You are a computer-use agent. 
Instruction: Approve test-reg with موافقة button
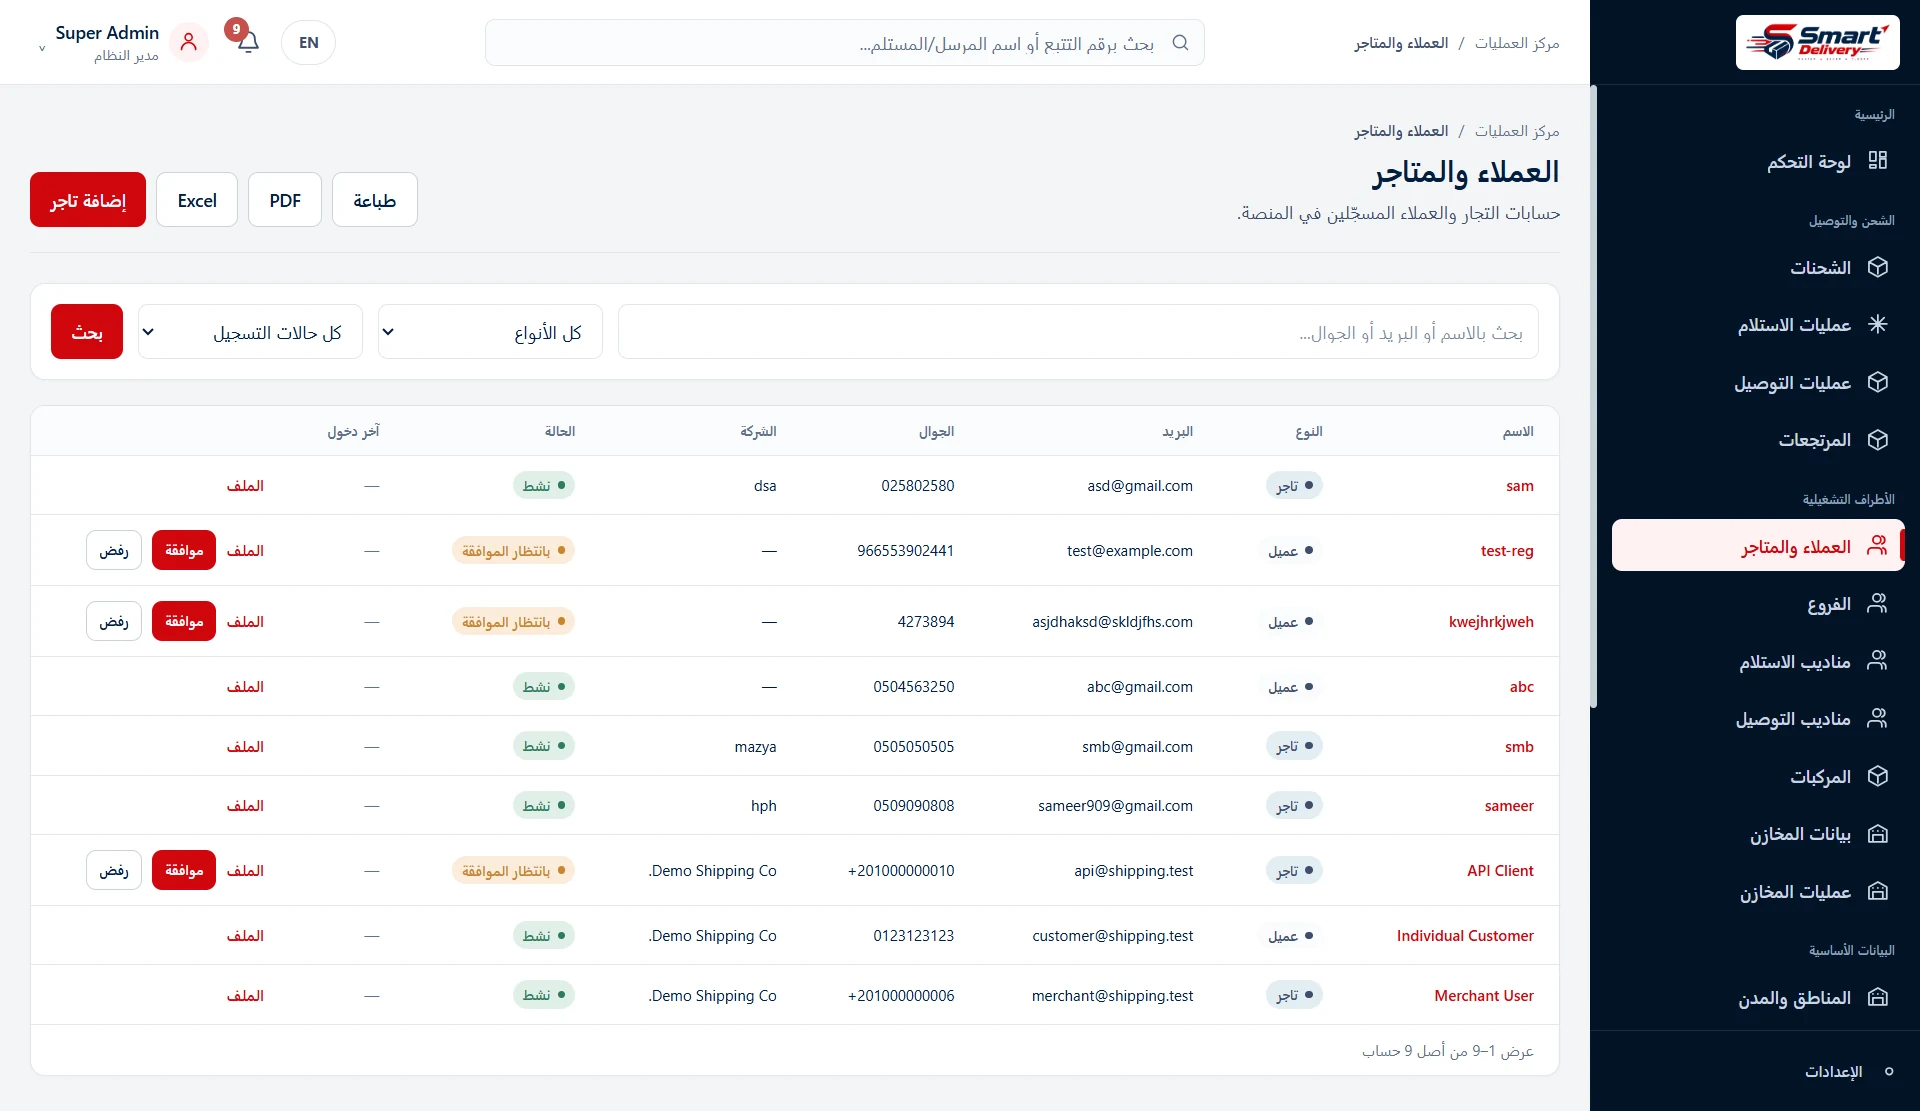coord(184,550)
